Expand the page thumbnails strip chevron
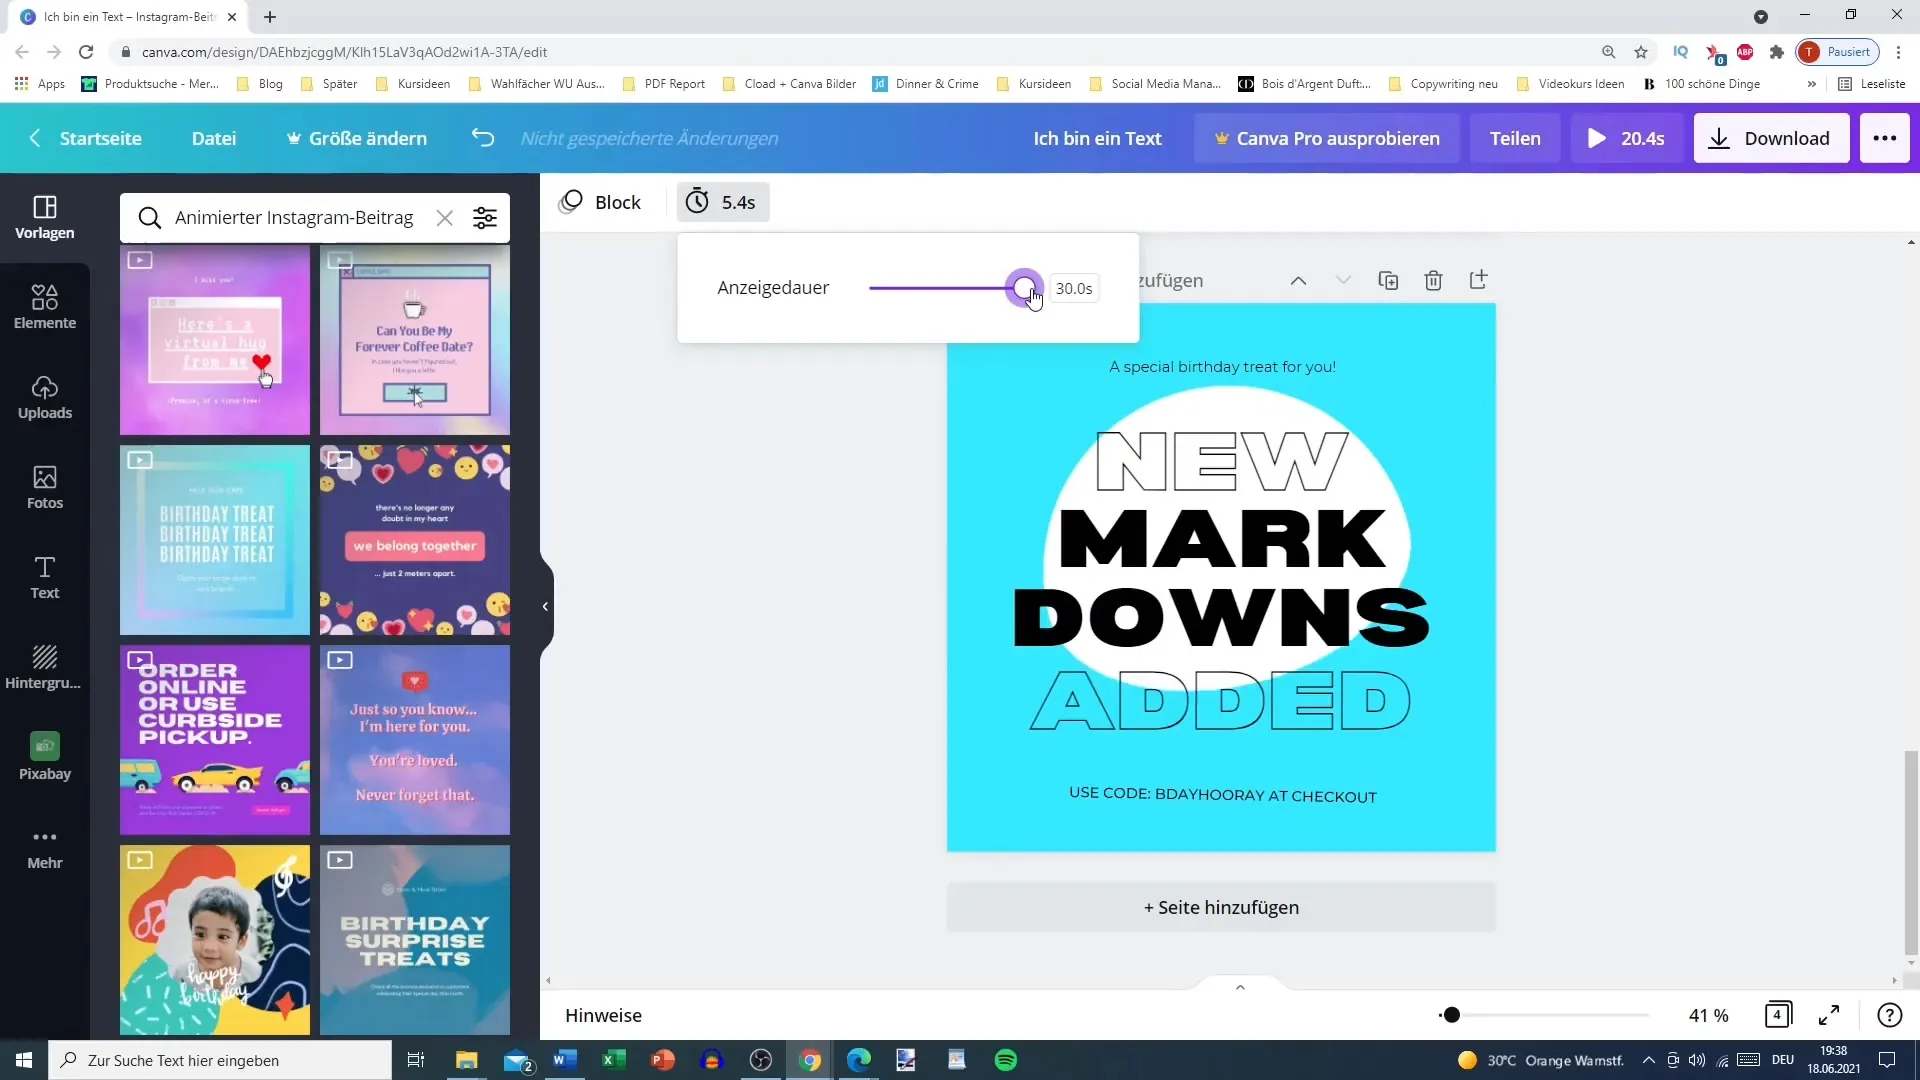The image size is (1920, 1080). (1240, 987)
